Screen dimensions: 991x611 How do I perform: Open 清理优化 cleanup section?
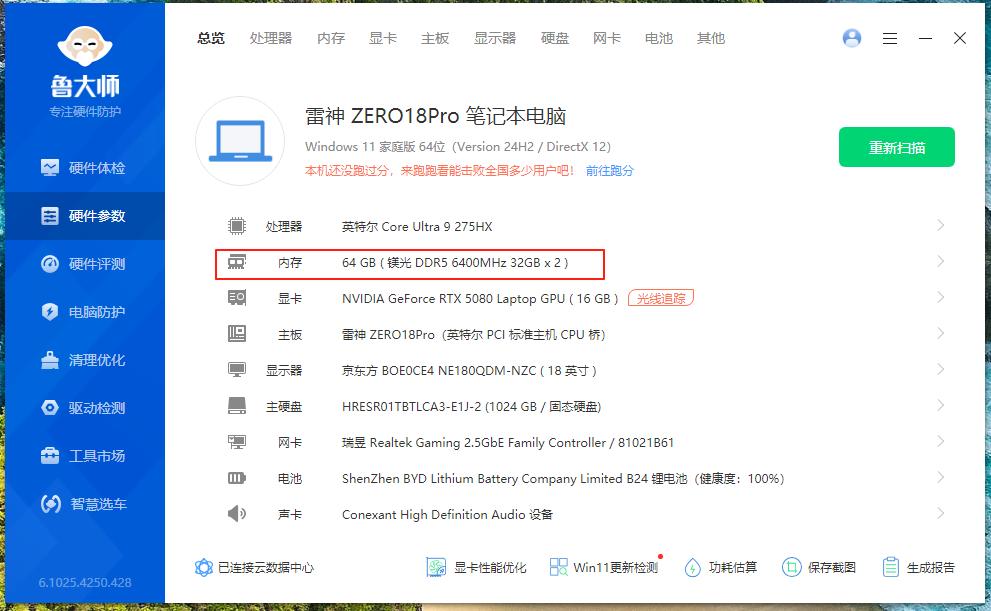[83, 360]
